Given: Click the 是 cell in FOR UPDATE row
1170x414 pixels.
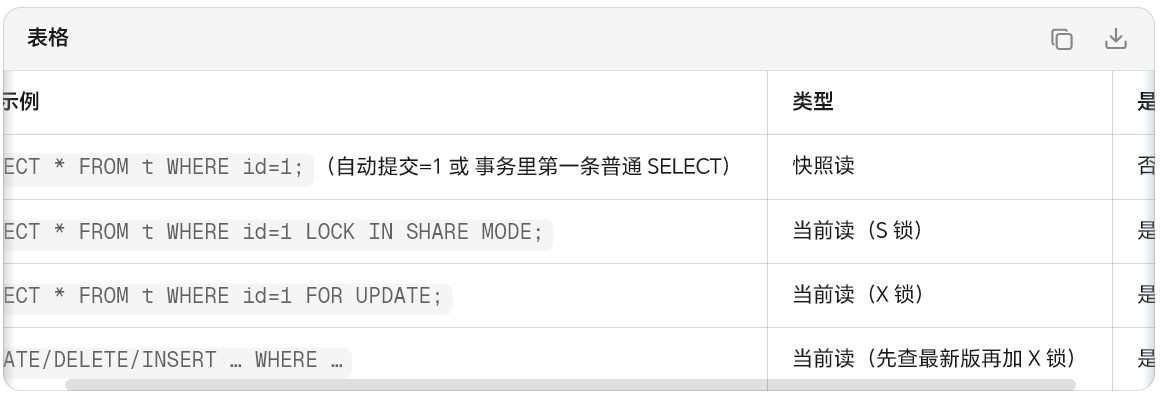Looking at the screenshot, I should [x=1146, y=295].
